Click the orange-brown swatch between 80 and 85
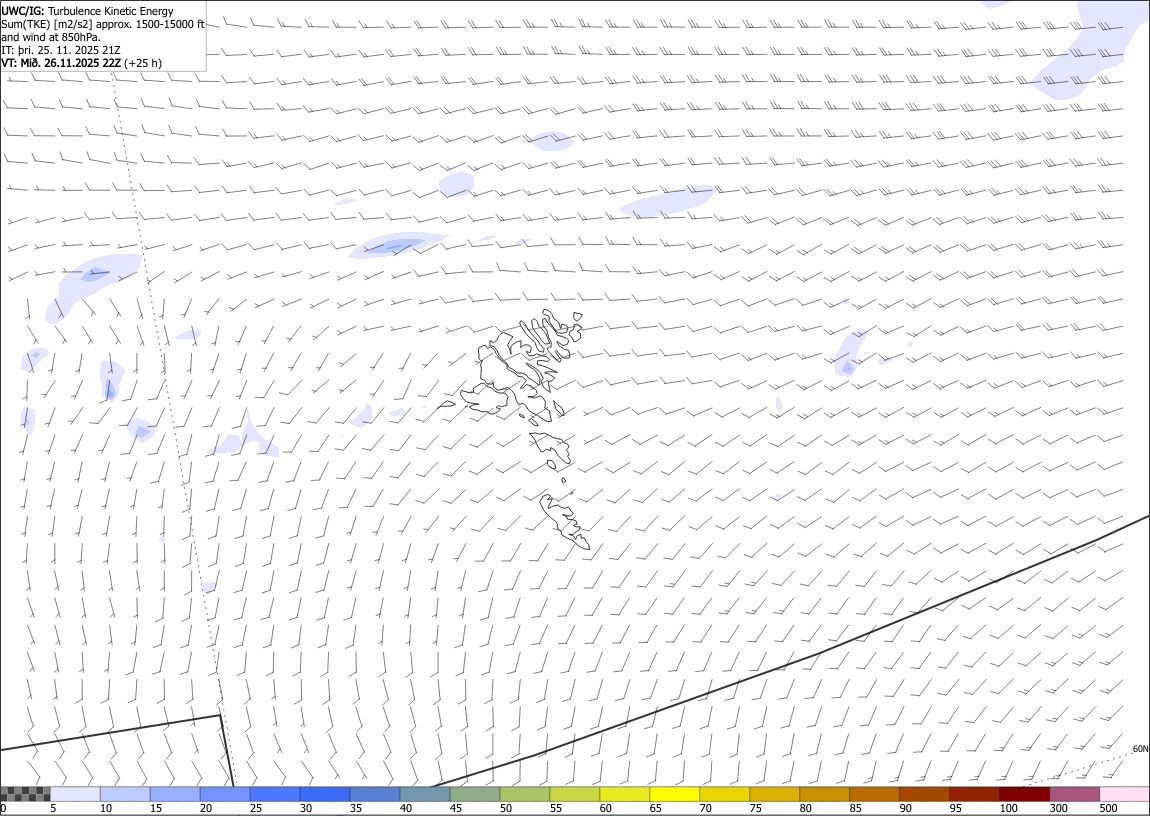 pos(824,794)
